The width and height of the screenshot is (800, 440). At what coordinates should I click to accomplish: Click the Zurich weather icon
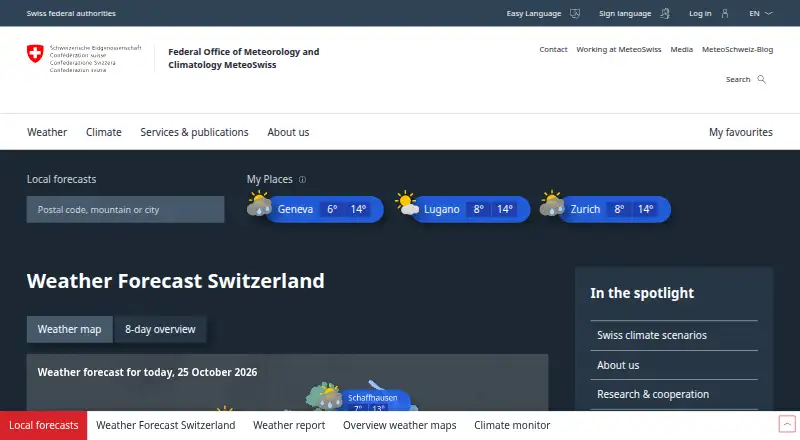point(552,204)
